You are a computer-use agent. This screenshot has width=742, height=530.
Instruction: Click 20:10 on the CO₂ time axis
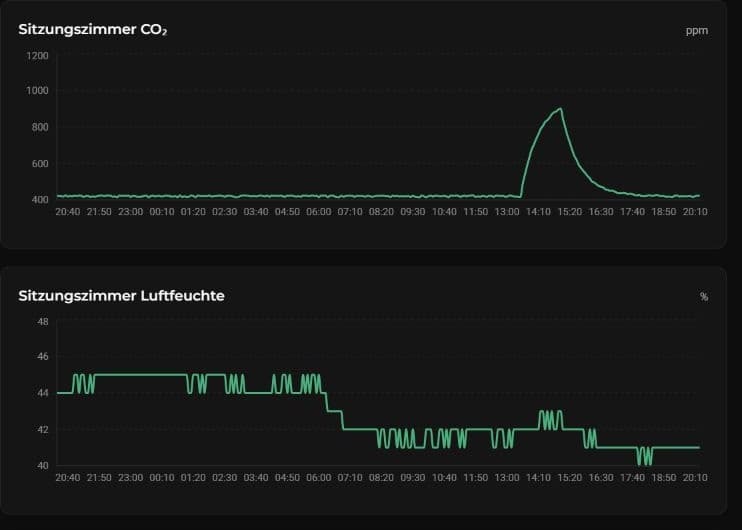coord(695,212)
